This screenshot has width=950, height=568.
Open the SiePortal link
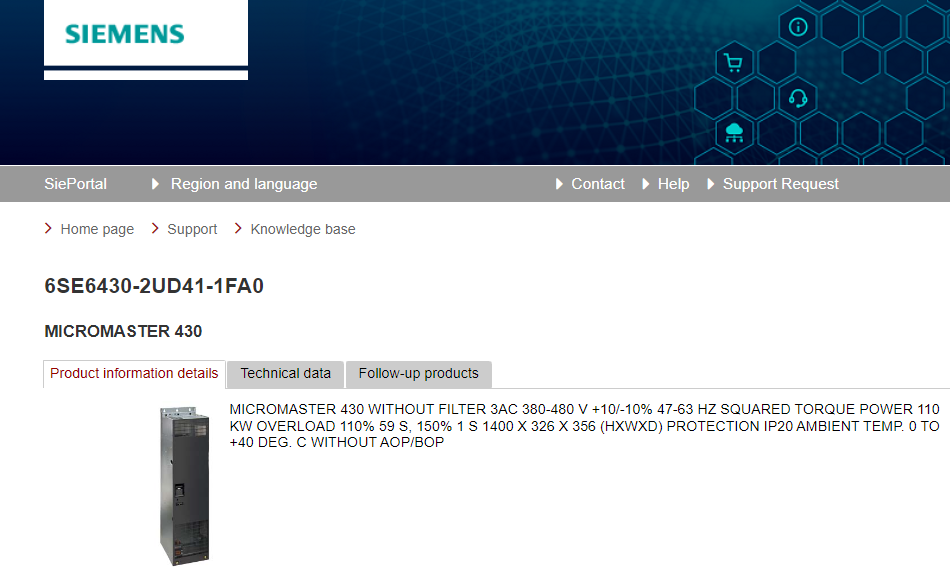(x=75, y=184)
